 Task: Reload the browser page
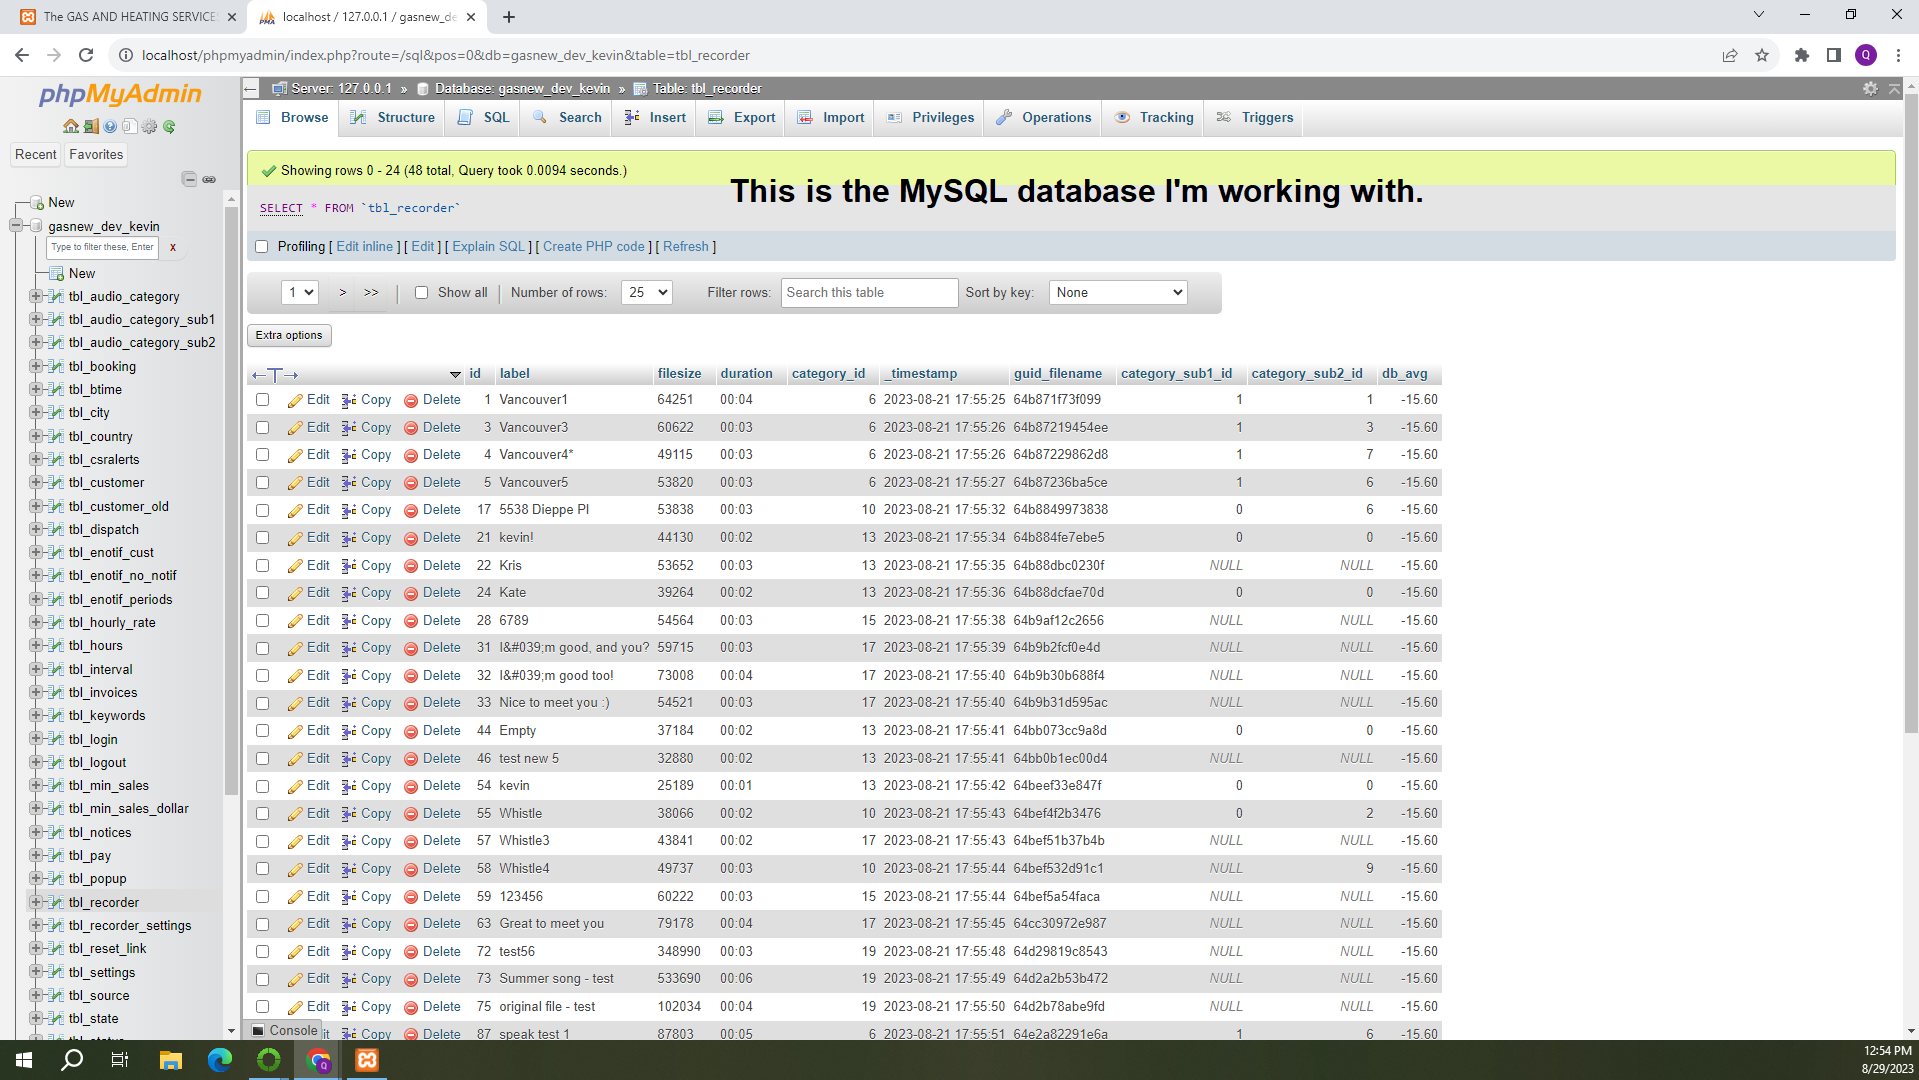click(86, 55)
